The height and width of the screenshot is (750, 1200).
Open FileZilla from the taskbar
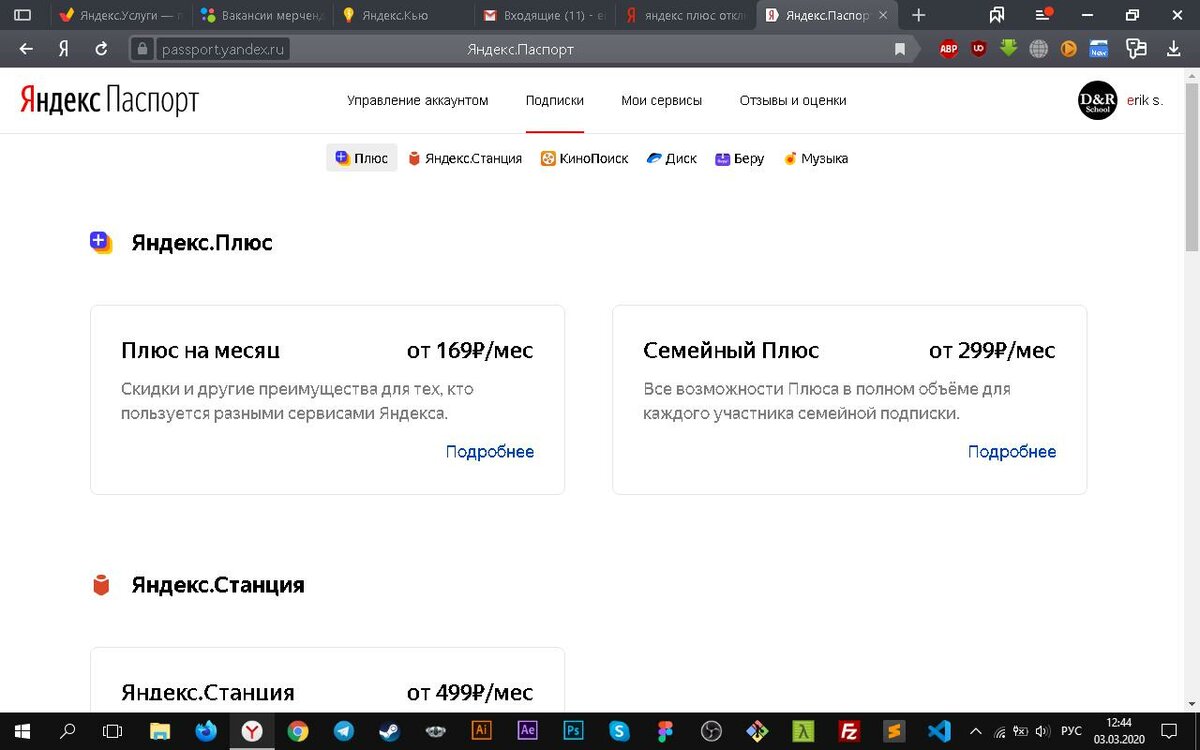(849, 730)
